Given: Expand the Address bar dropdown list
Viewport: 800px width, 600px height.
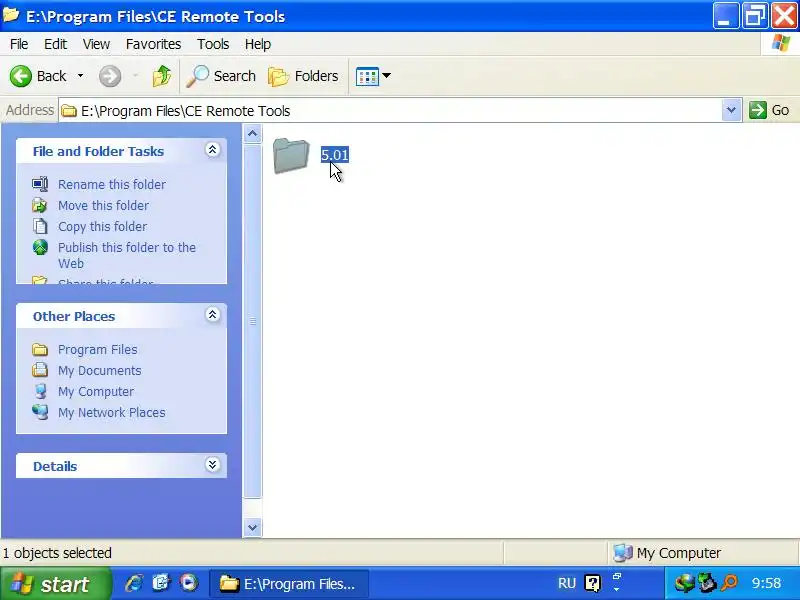Looking at the screenshot, I should click(731, 110).
